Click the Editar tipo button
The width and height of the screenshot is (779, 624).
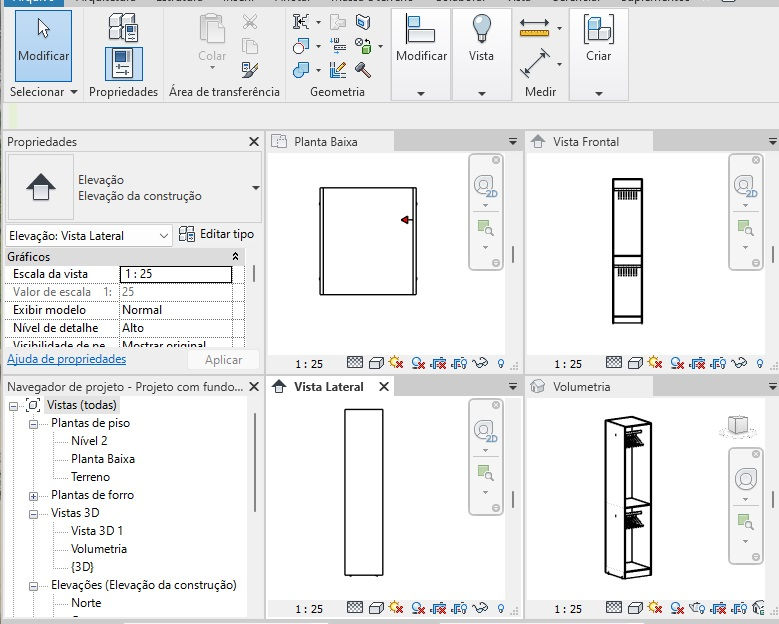tap(217, 234)
